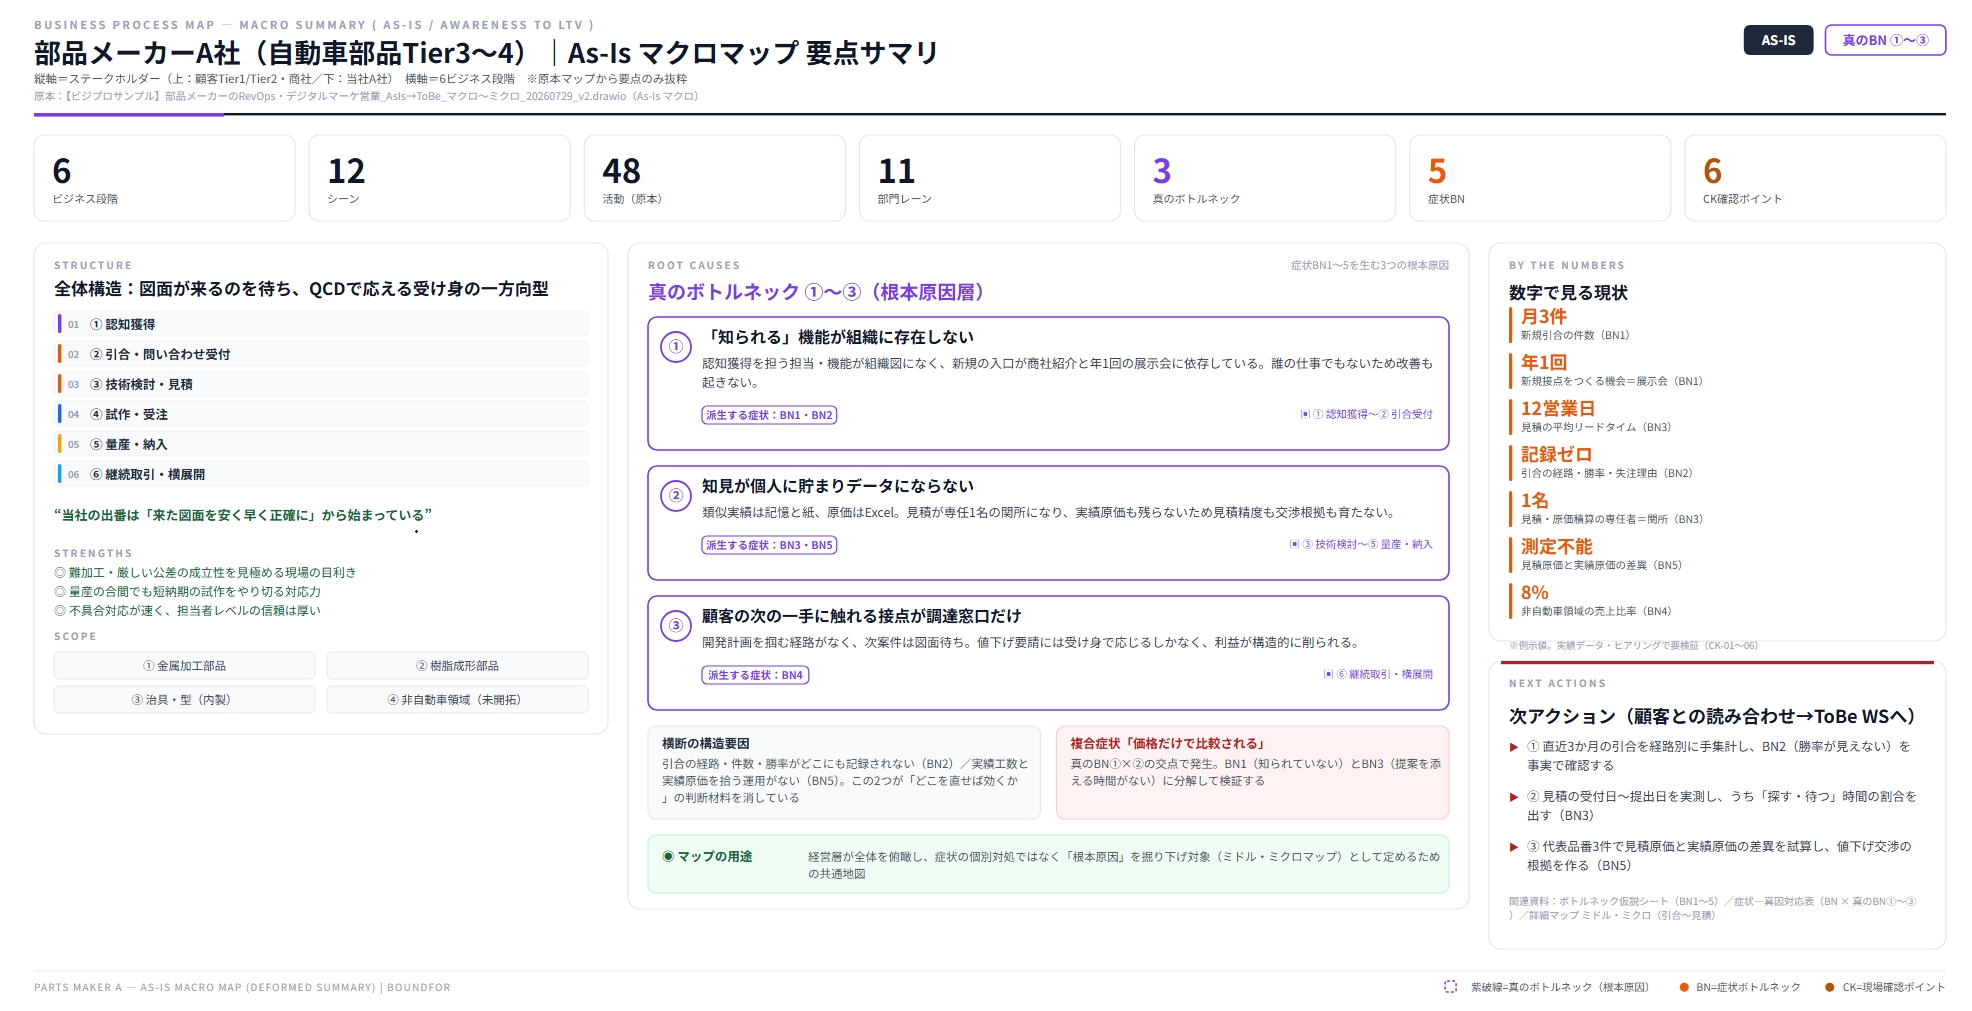
Task: Click ◎ bullet before 量産の合間でも短納期
Action: pyautogui.click(x=60, y=592)
